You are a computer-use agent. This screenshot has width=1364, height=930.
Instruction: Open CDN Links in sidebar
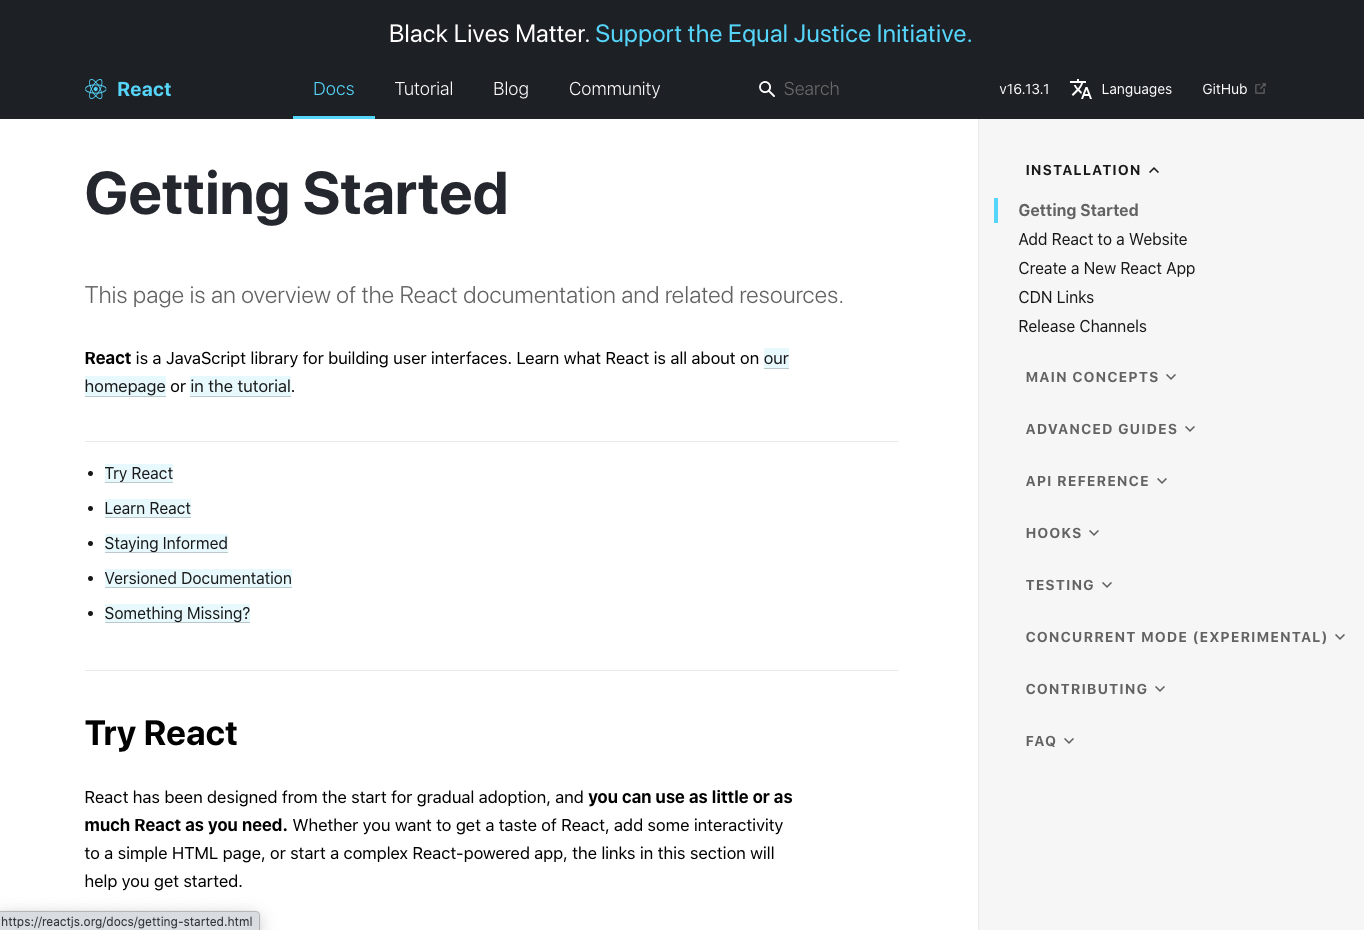1056,297
